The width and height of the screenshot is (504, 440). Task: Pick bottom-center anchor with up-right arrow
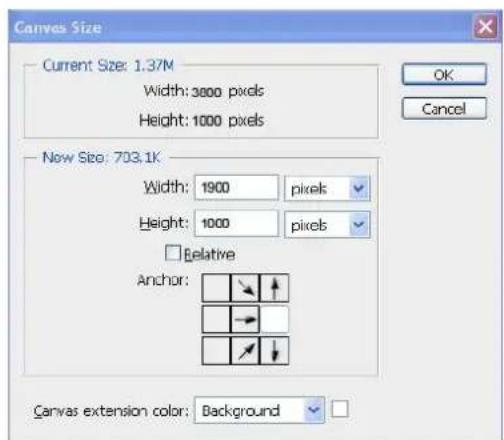click(245, 351)
